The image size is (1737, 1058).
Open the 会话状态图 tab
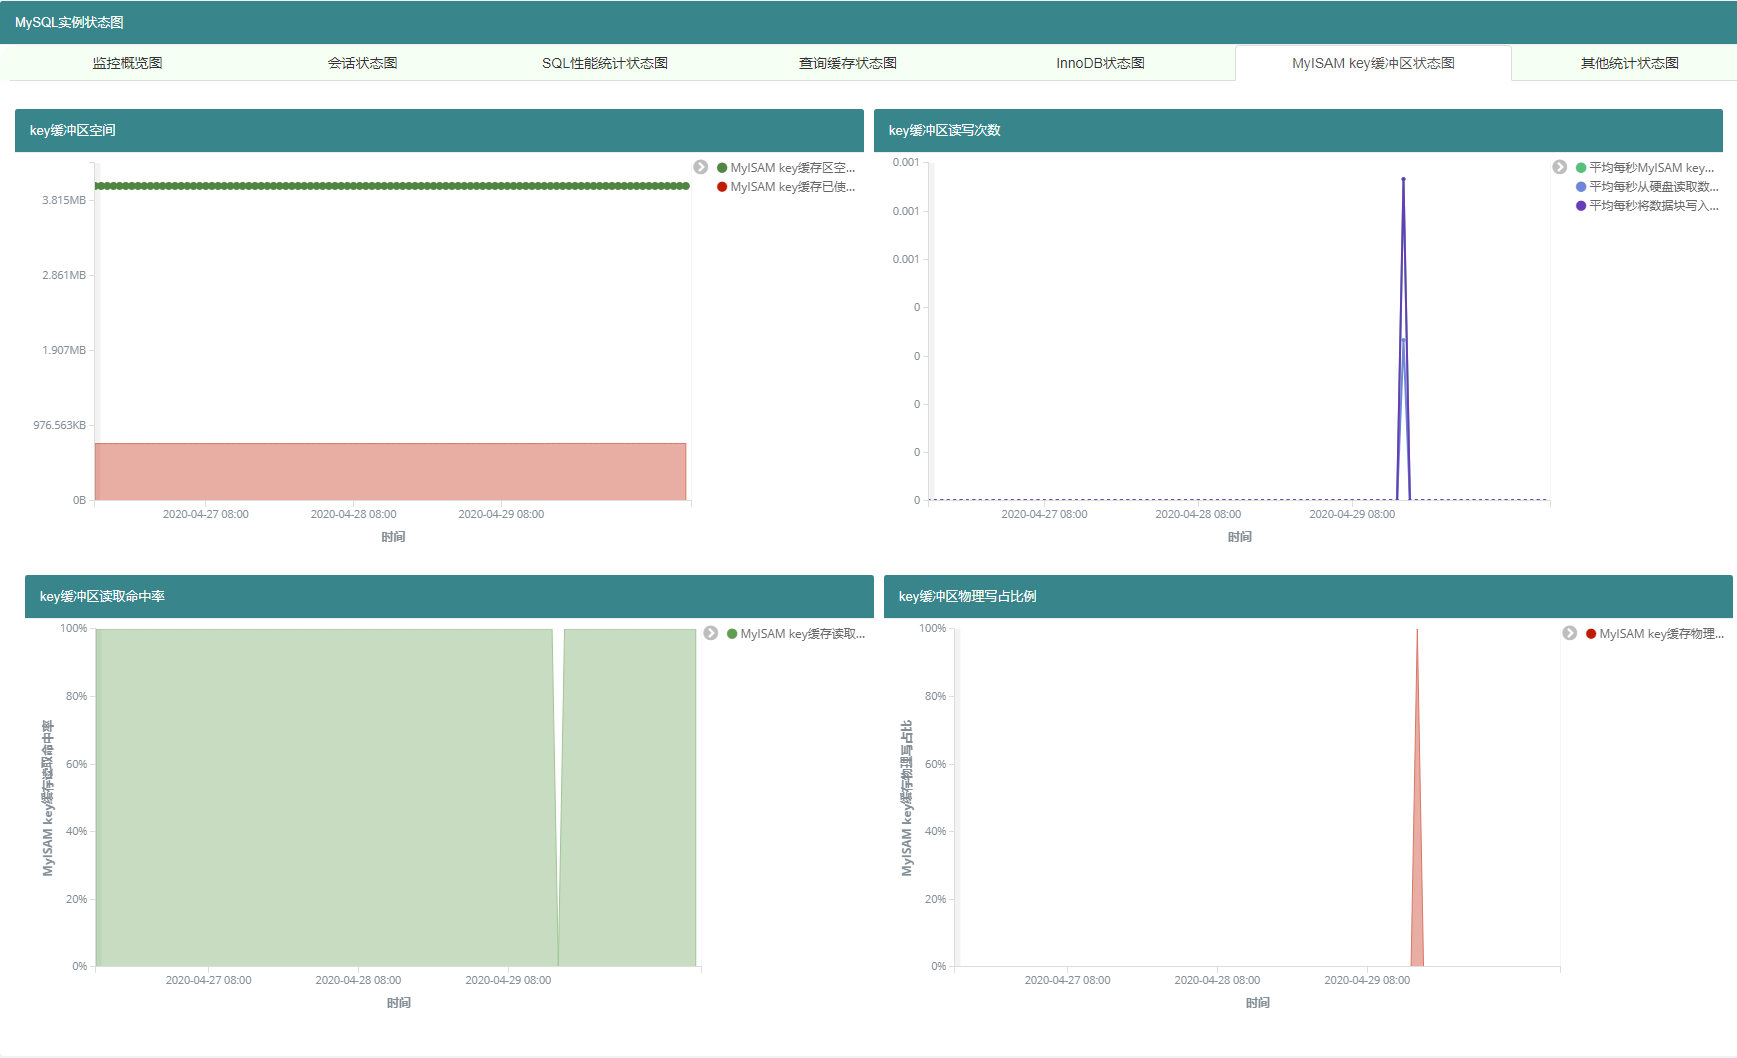tap(362, 63)
